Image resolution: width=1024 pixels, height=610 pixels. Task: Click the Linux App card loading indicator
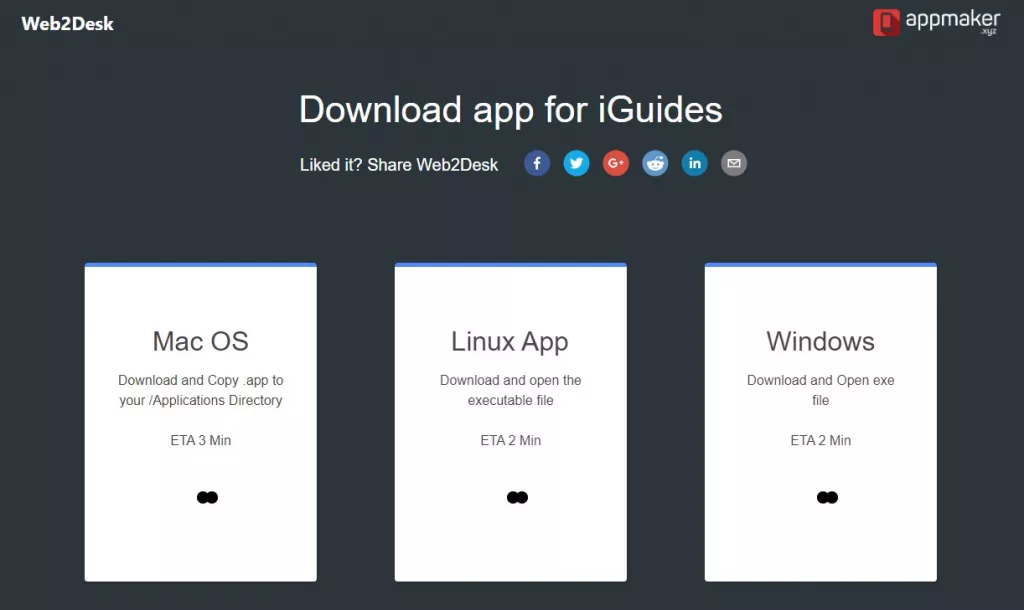(517, 498)
